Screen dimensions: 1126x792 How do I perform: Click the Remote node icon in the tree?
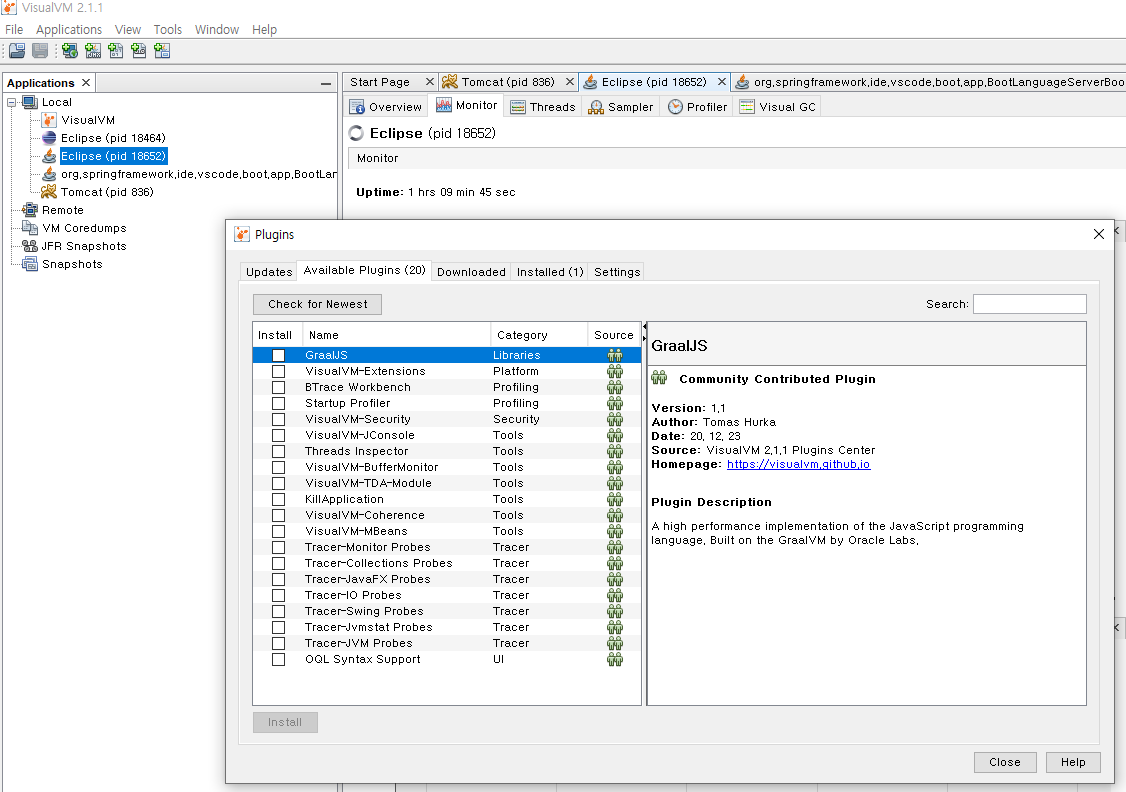point(30,210)
